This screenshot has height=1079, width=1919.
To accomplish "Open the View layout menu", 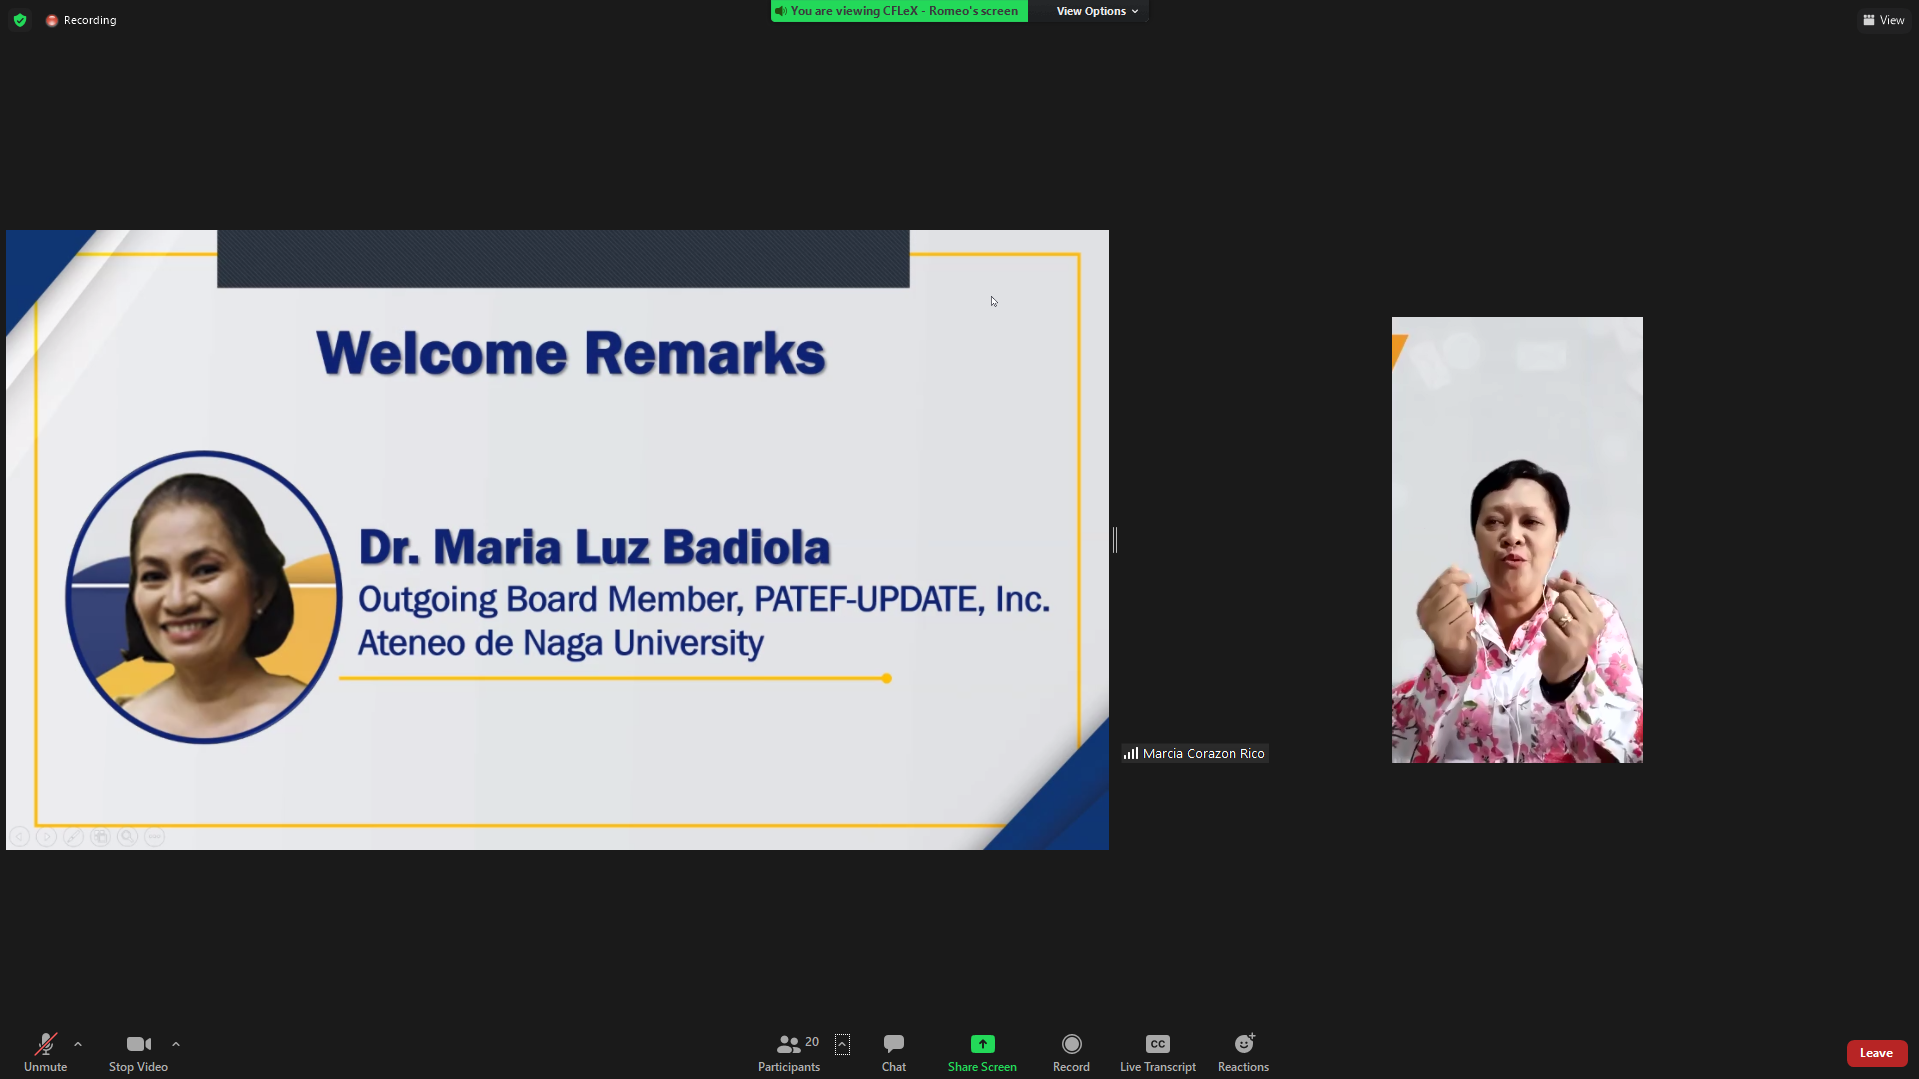I will 1883,20.
